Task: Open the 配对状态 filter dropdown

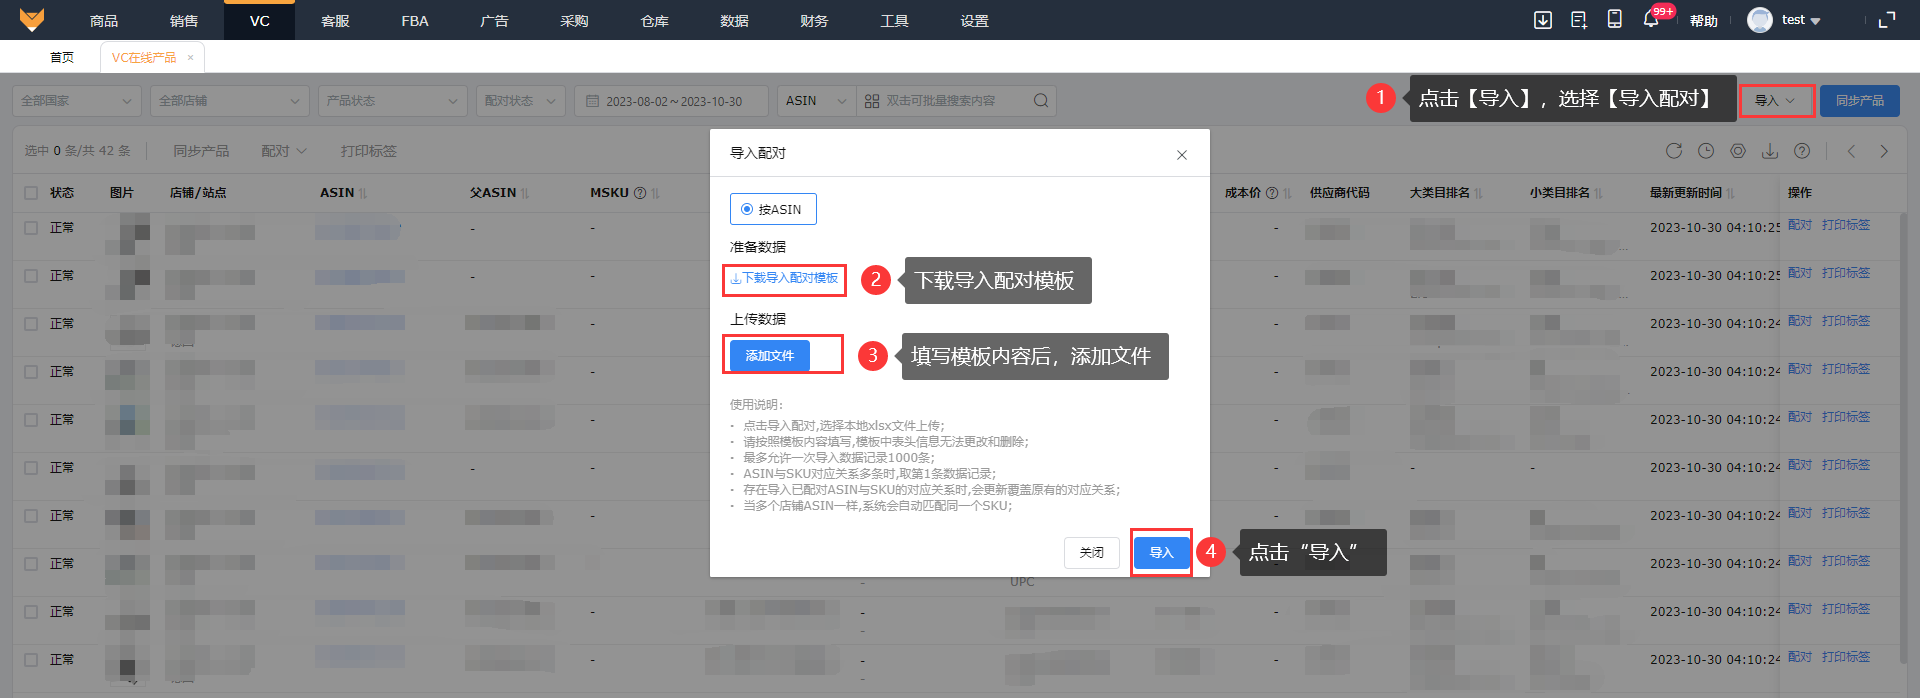Action: tap(521, 101)
